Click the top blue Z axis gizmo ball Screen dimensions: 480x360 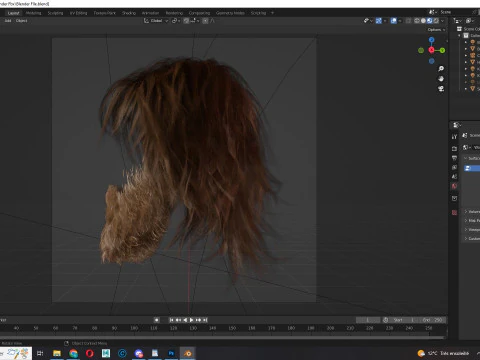[432, 40]
